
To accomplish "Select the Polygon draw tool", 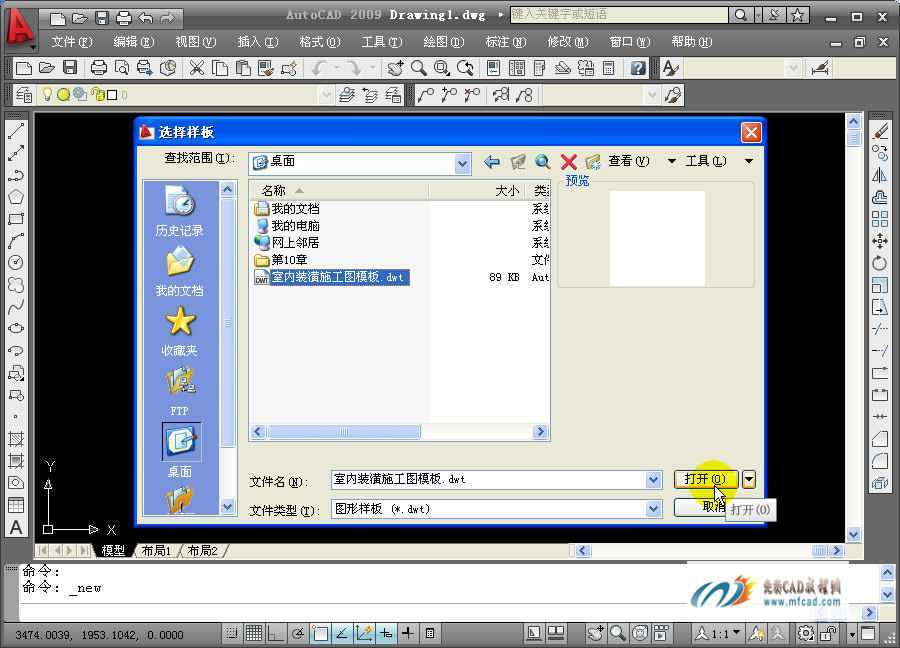I will (15, 197).
